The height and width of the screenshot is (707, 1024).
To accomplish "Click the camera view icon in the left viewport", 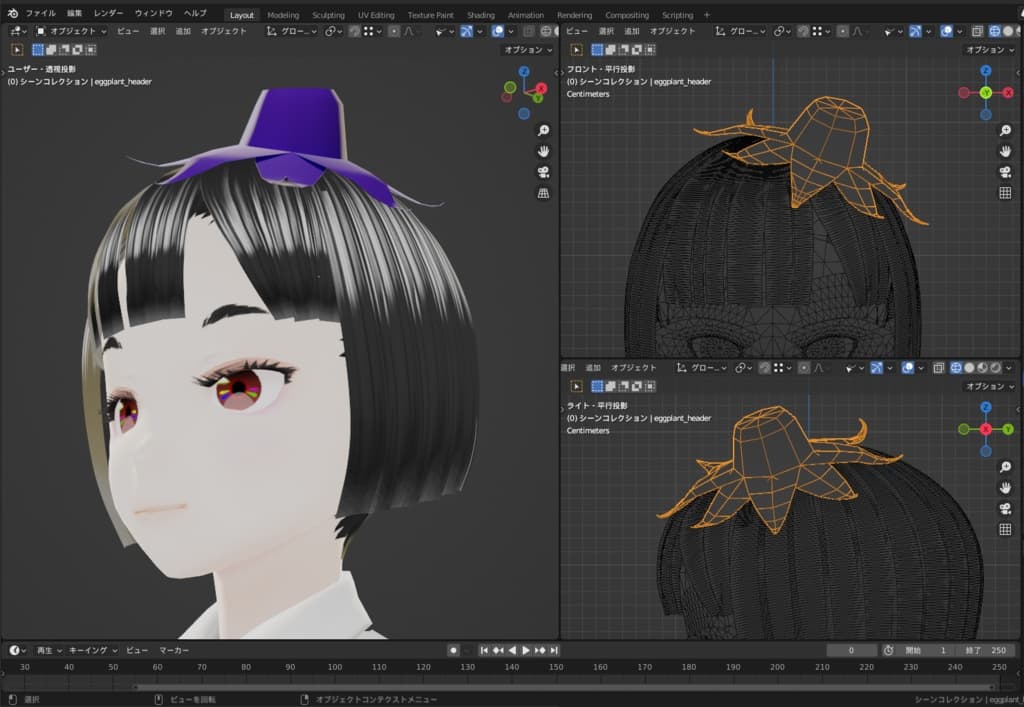I will point(543,172).
